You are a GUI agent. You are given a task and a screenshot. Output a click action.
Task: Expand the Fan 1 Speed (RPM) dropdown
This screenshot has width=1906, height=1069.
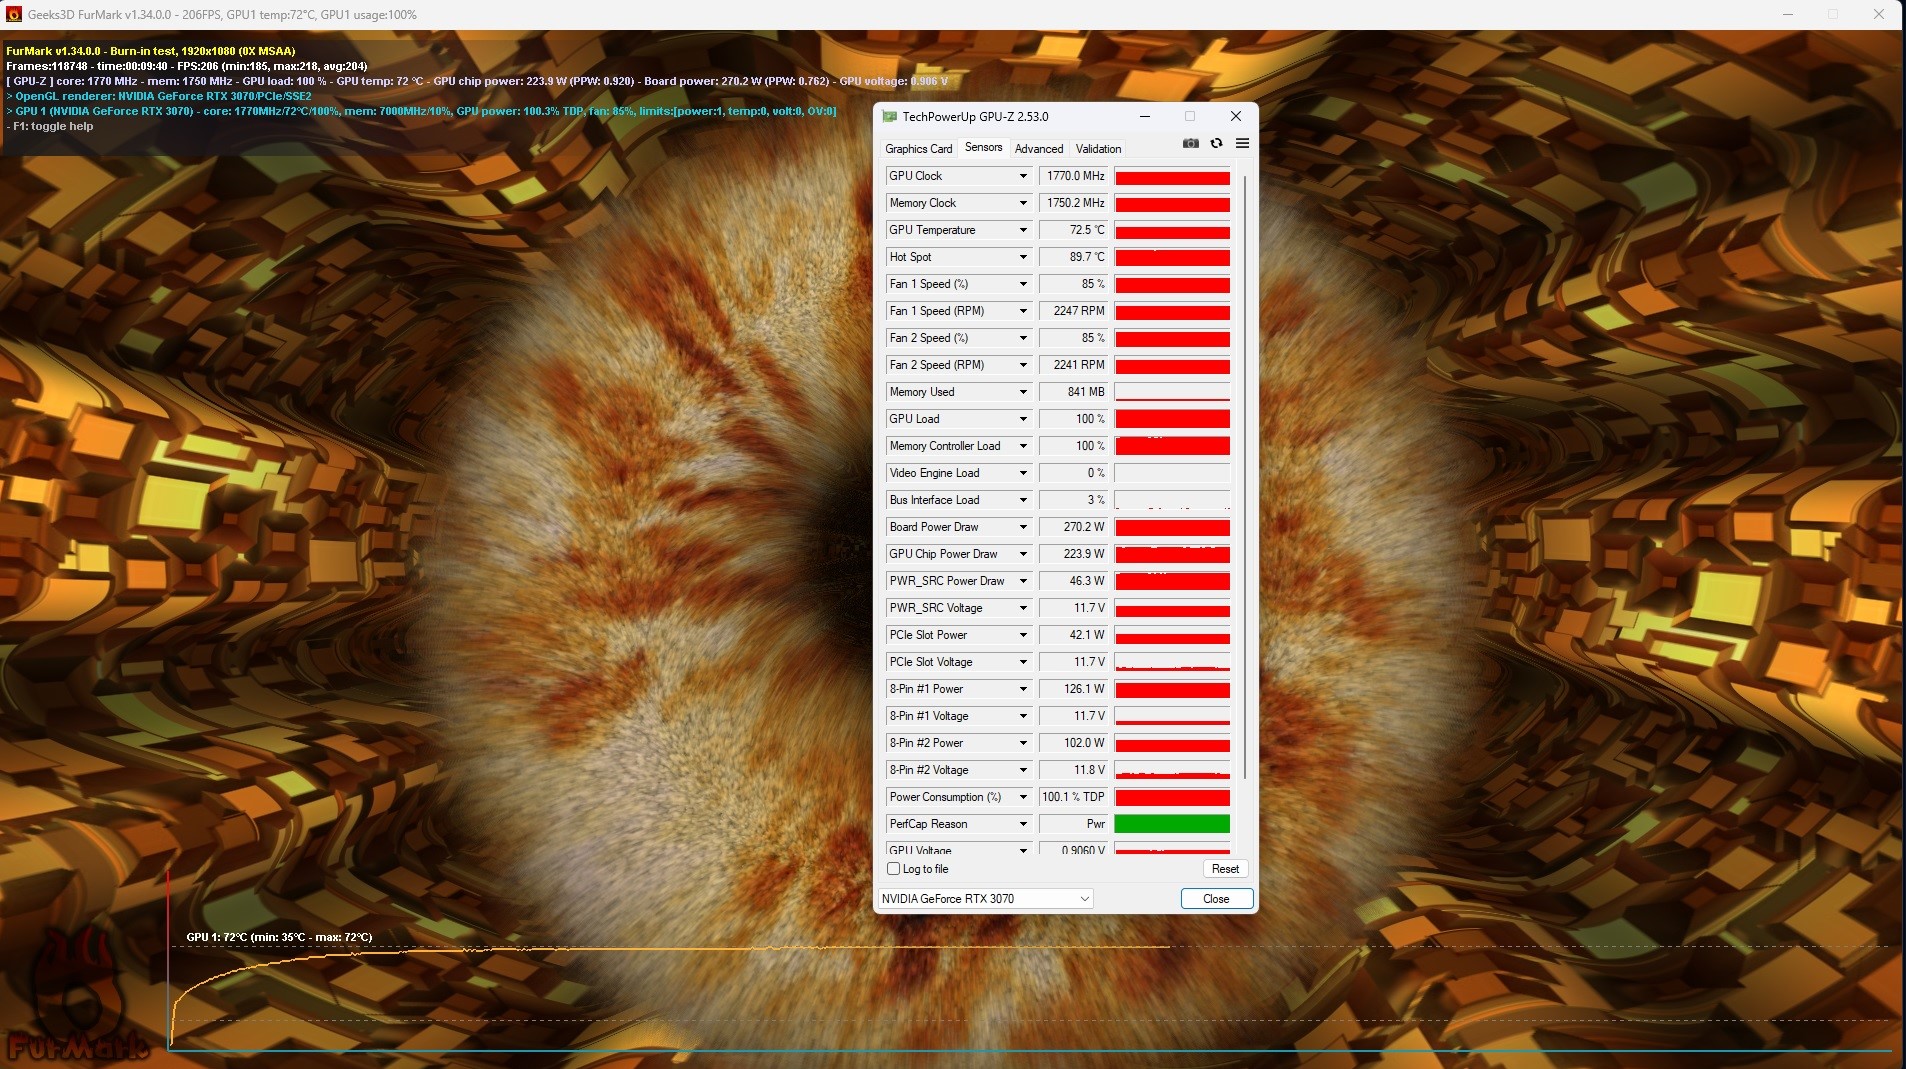[x=1023, y=311]
